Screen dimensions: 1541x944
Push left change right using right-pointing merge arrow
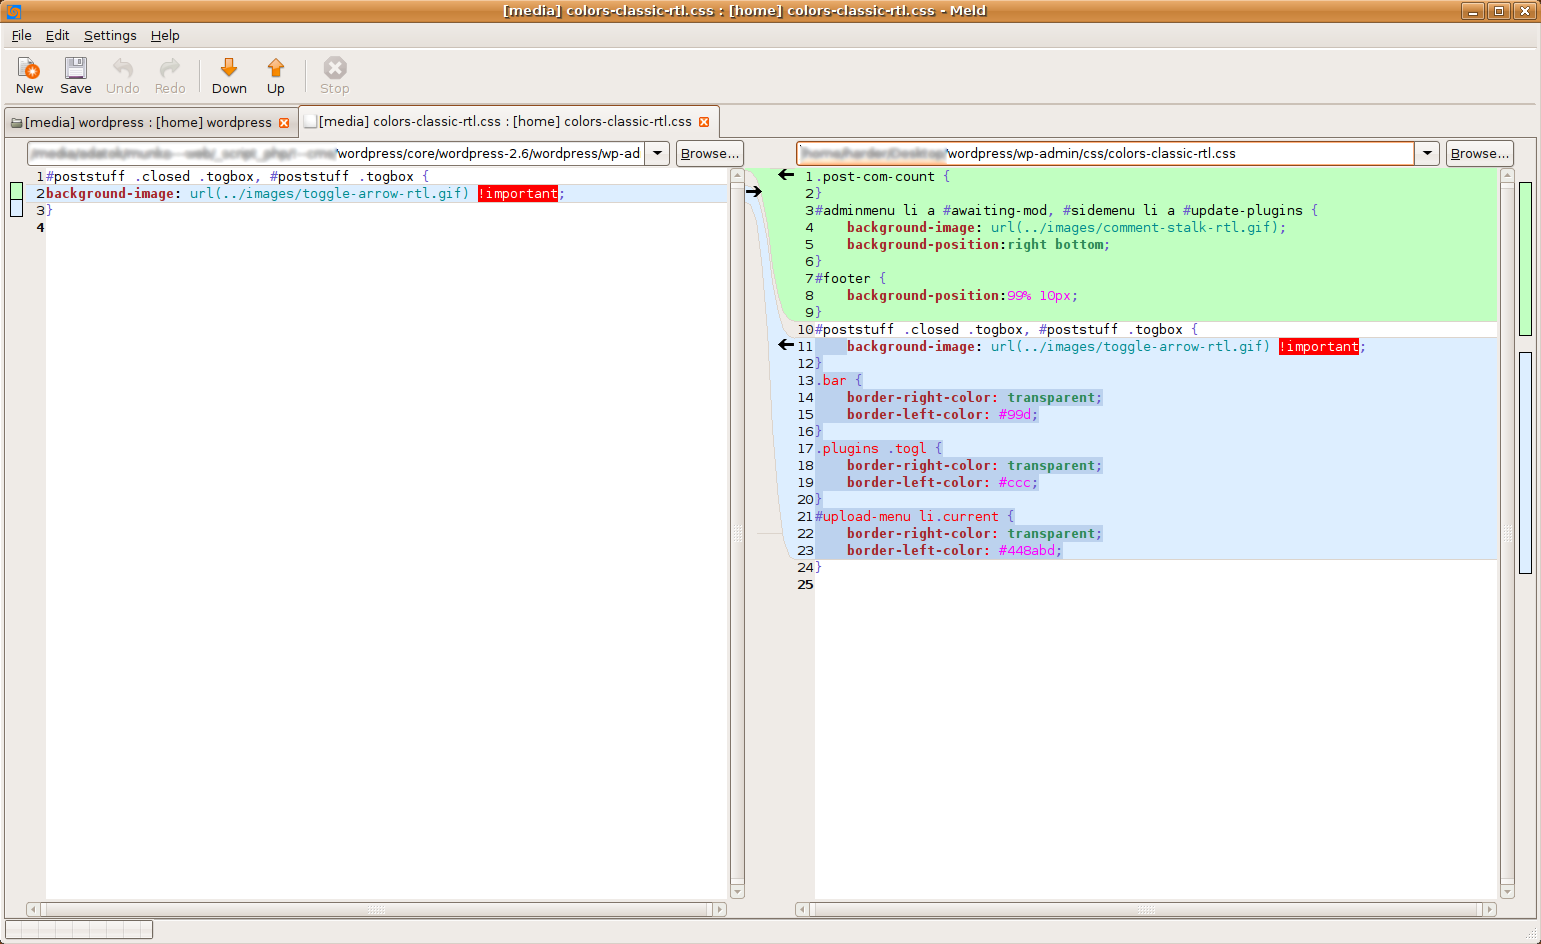(754, 192)
